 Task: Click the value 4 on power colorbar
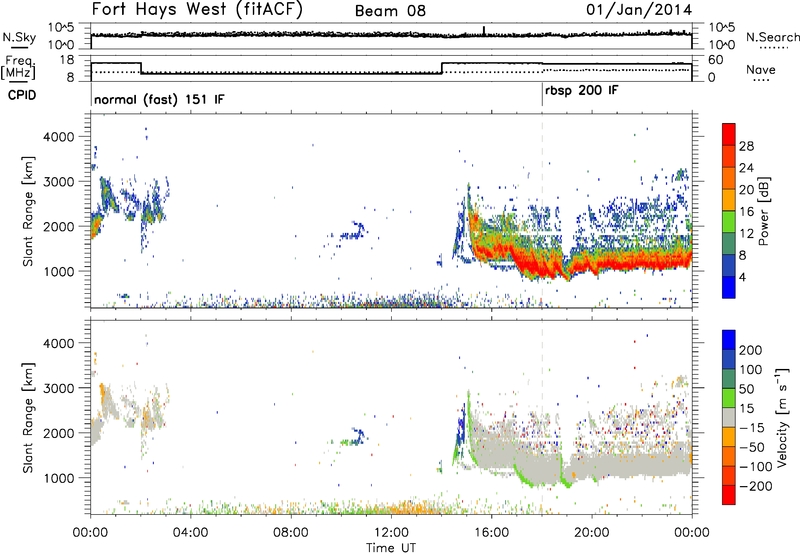(742, 277)
